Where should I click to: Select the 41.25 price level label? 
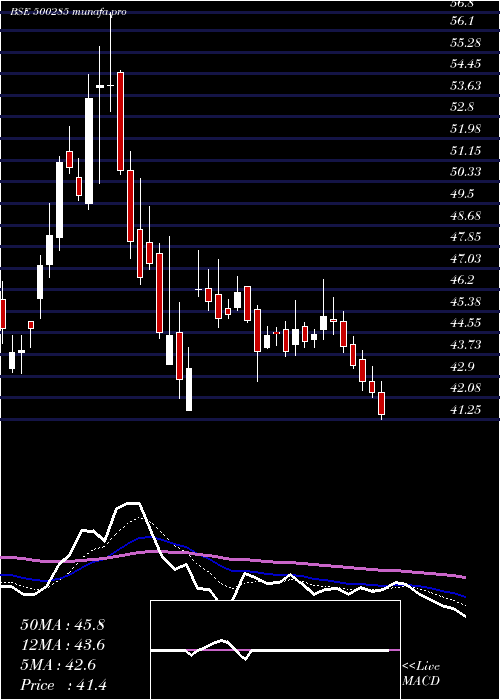[x=466, y=409]
